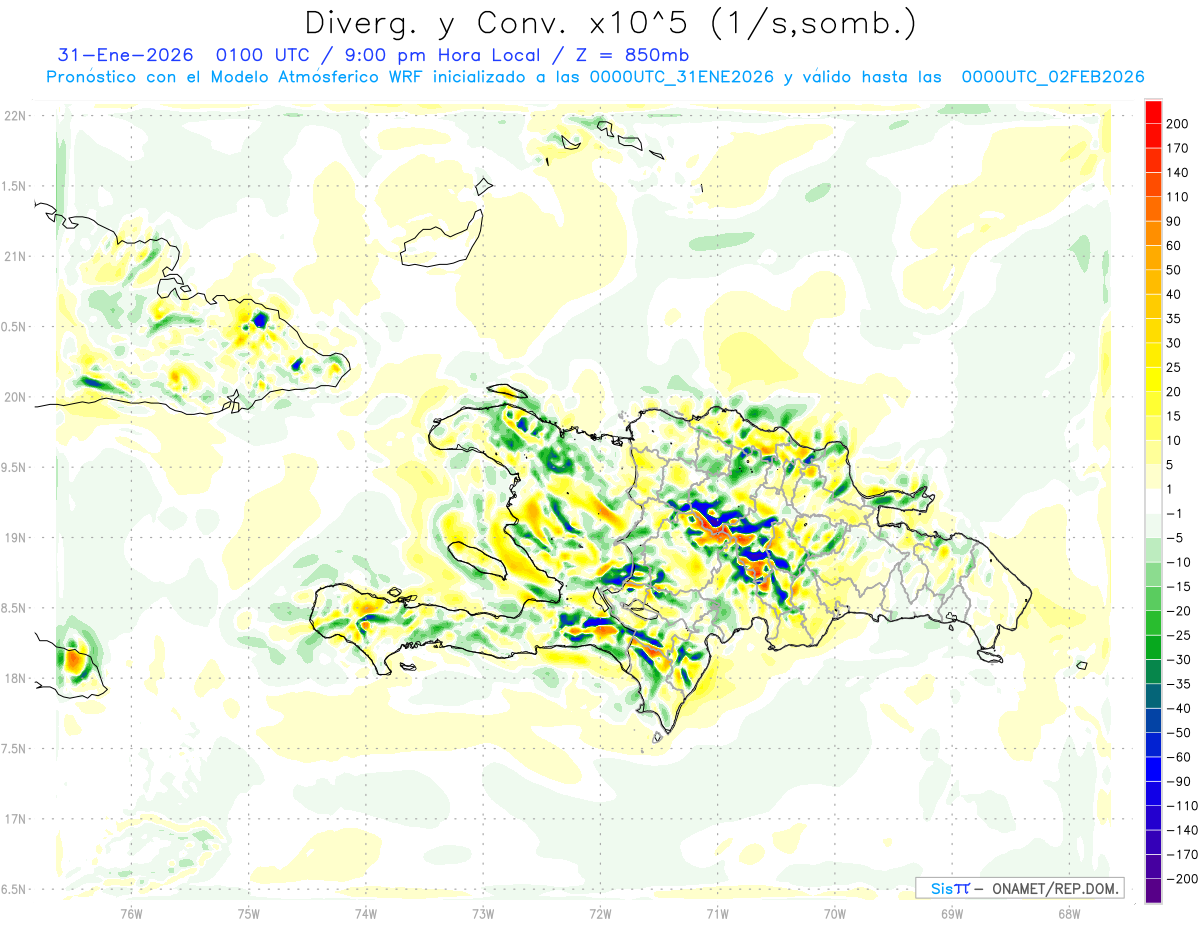Viewport: 1200px width, 927px height.
Task: Click the '68W' longitude label
Action: tap(1069, 912)
